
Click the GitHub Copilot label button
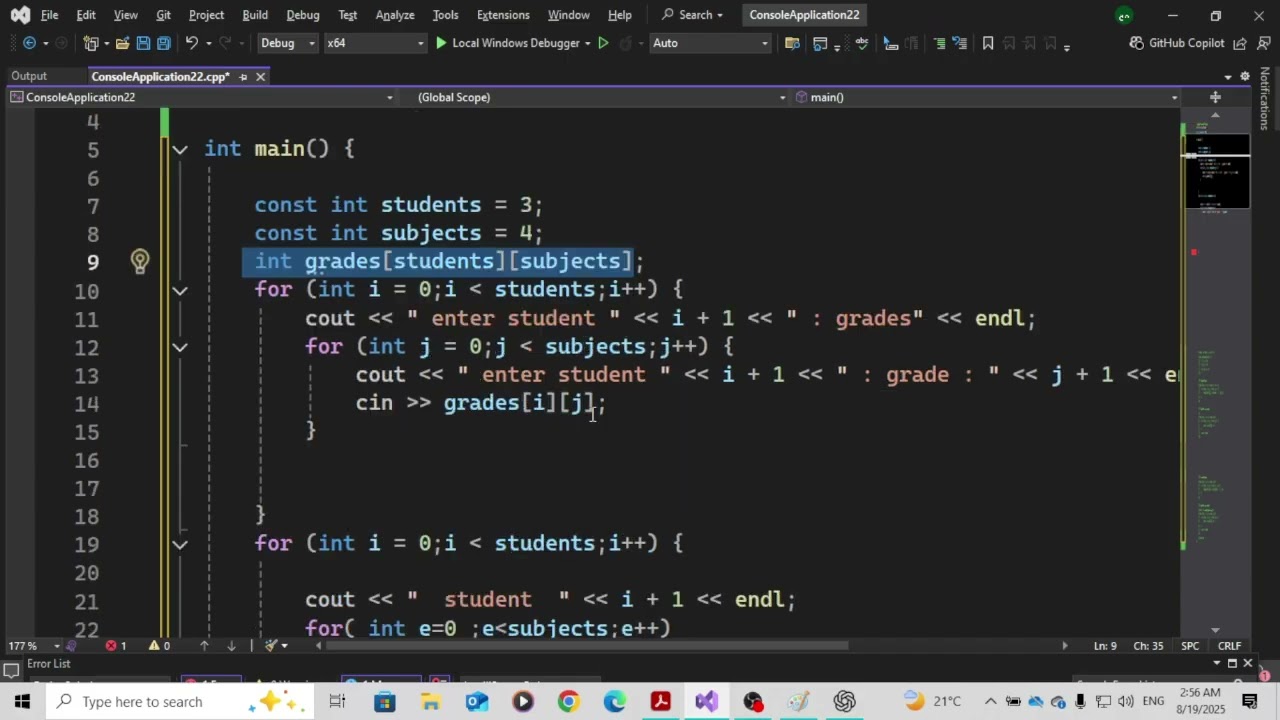tap(1187, 43)
